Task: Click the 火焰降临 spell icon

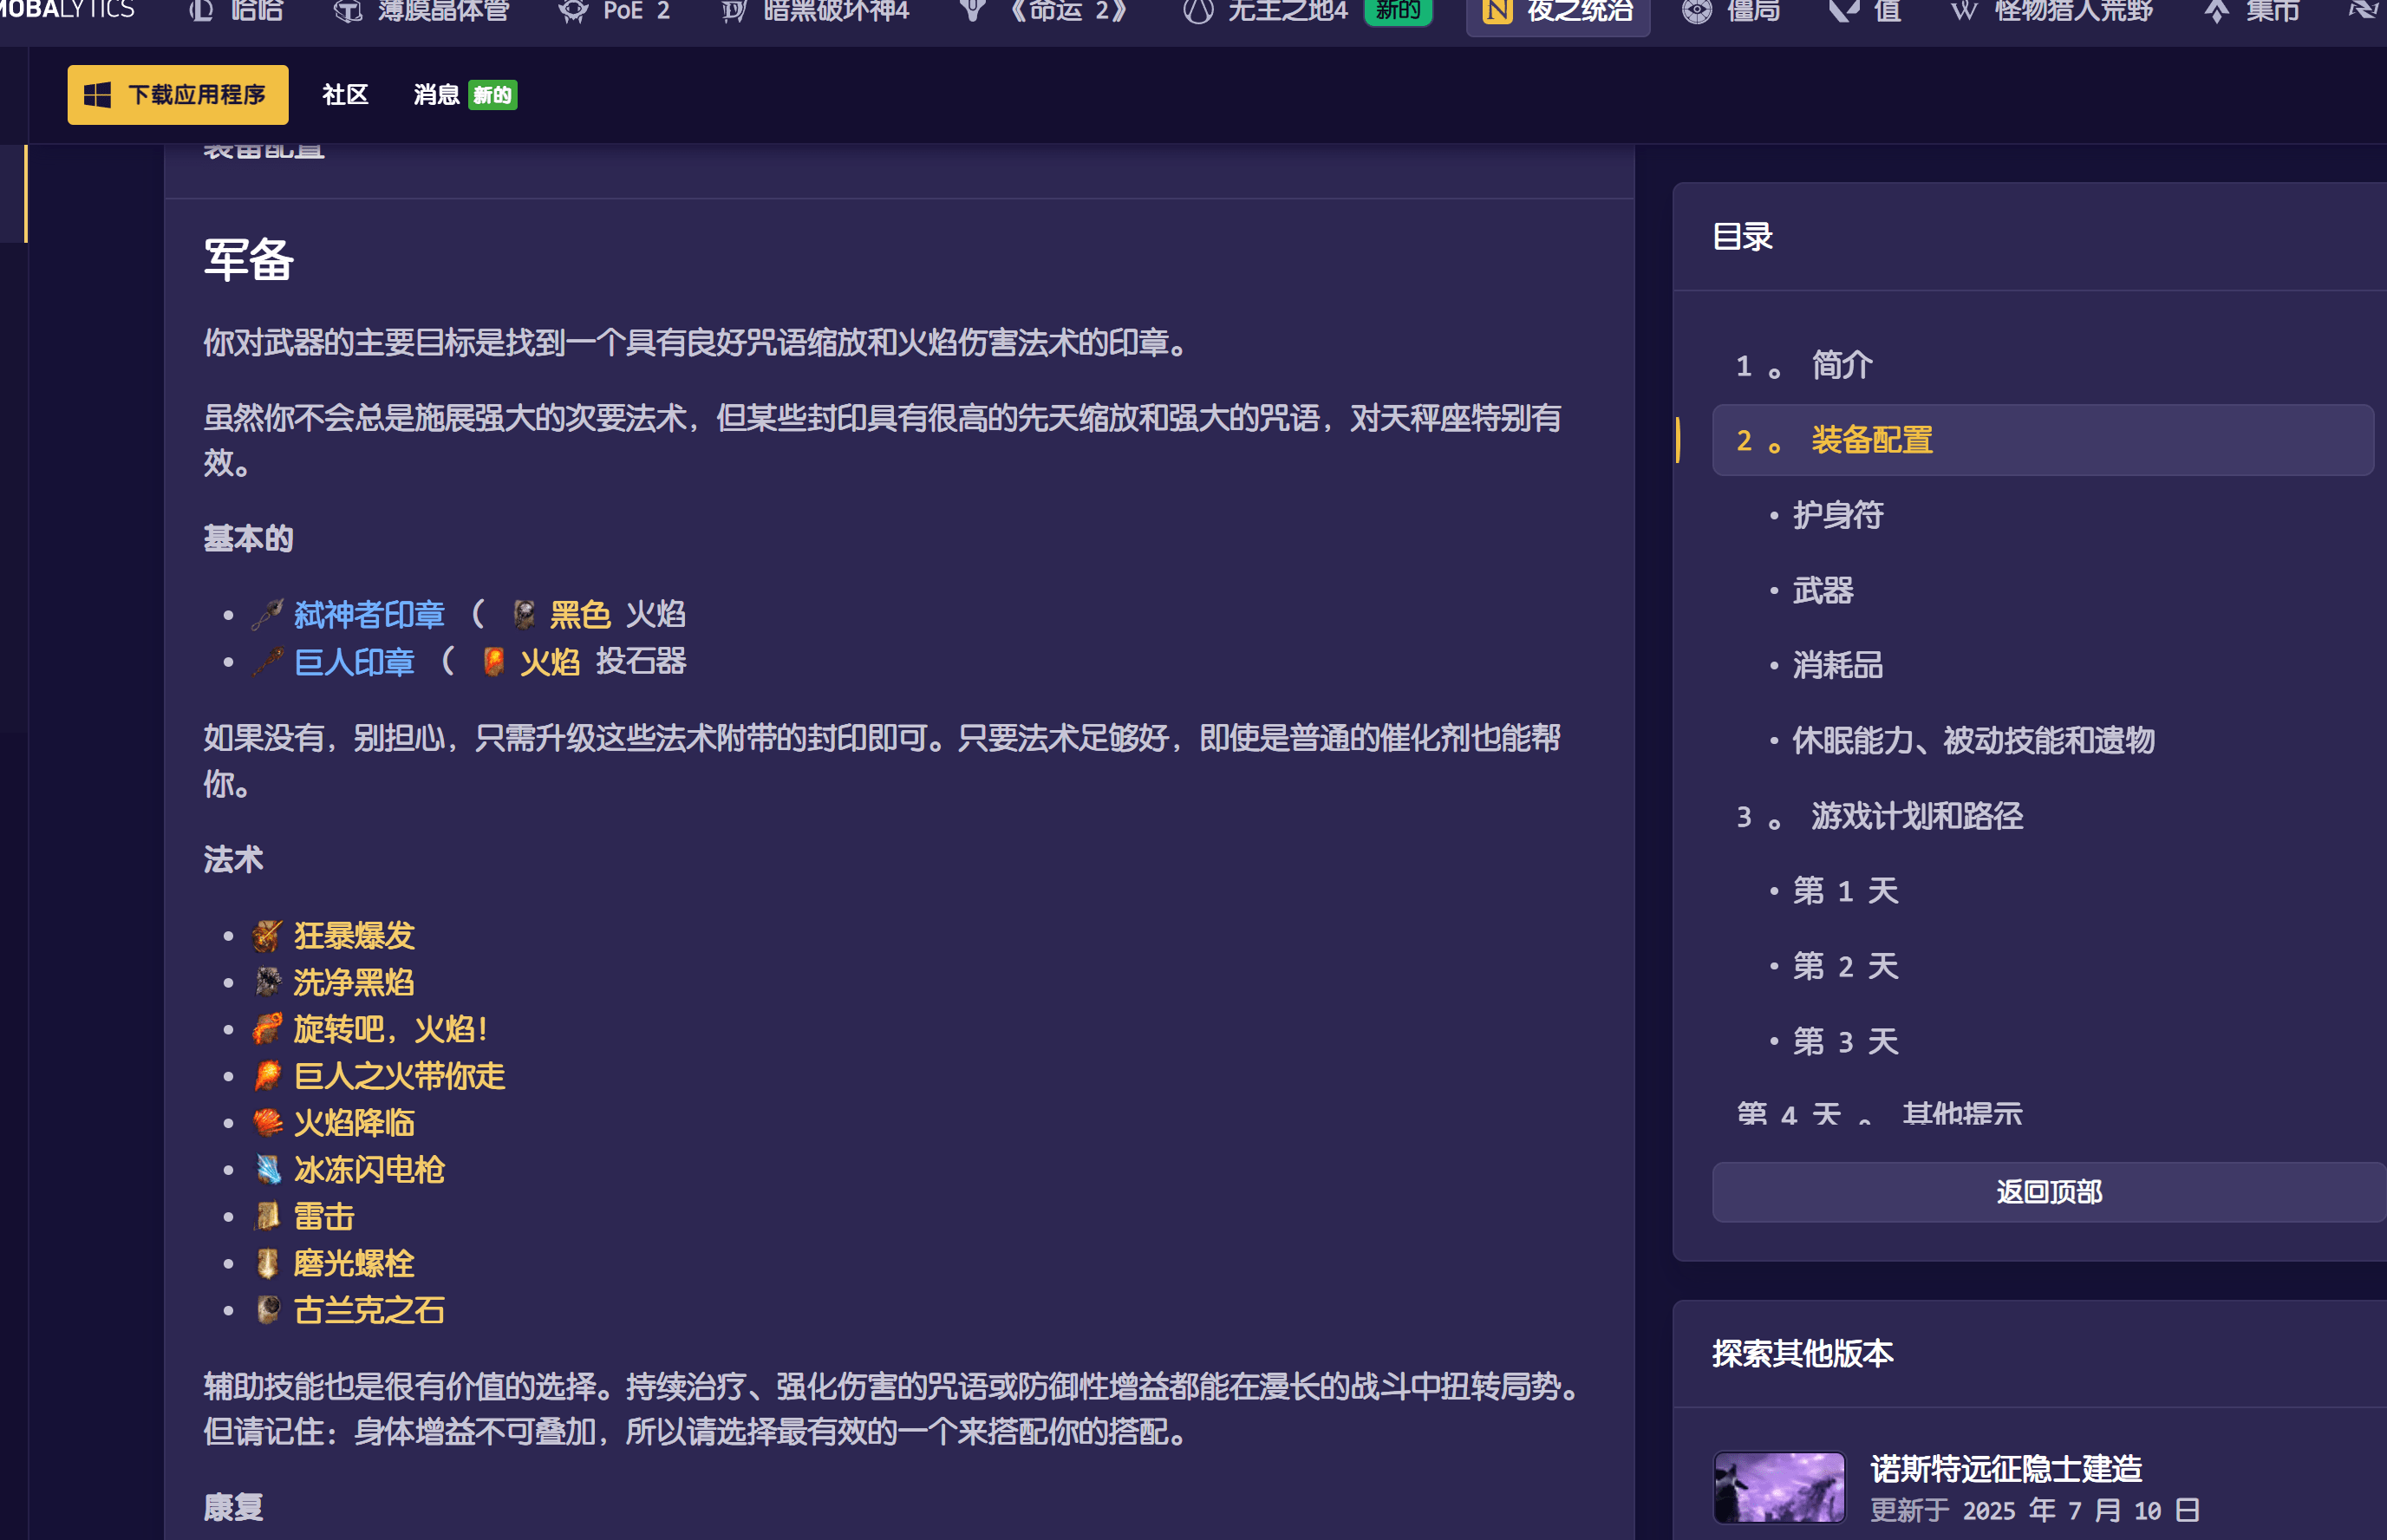Action: [267, 1123]
